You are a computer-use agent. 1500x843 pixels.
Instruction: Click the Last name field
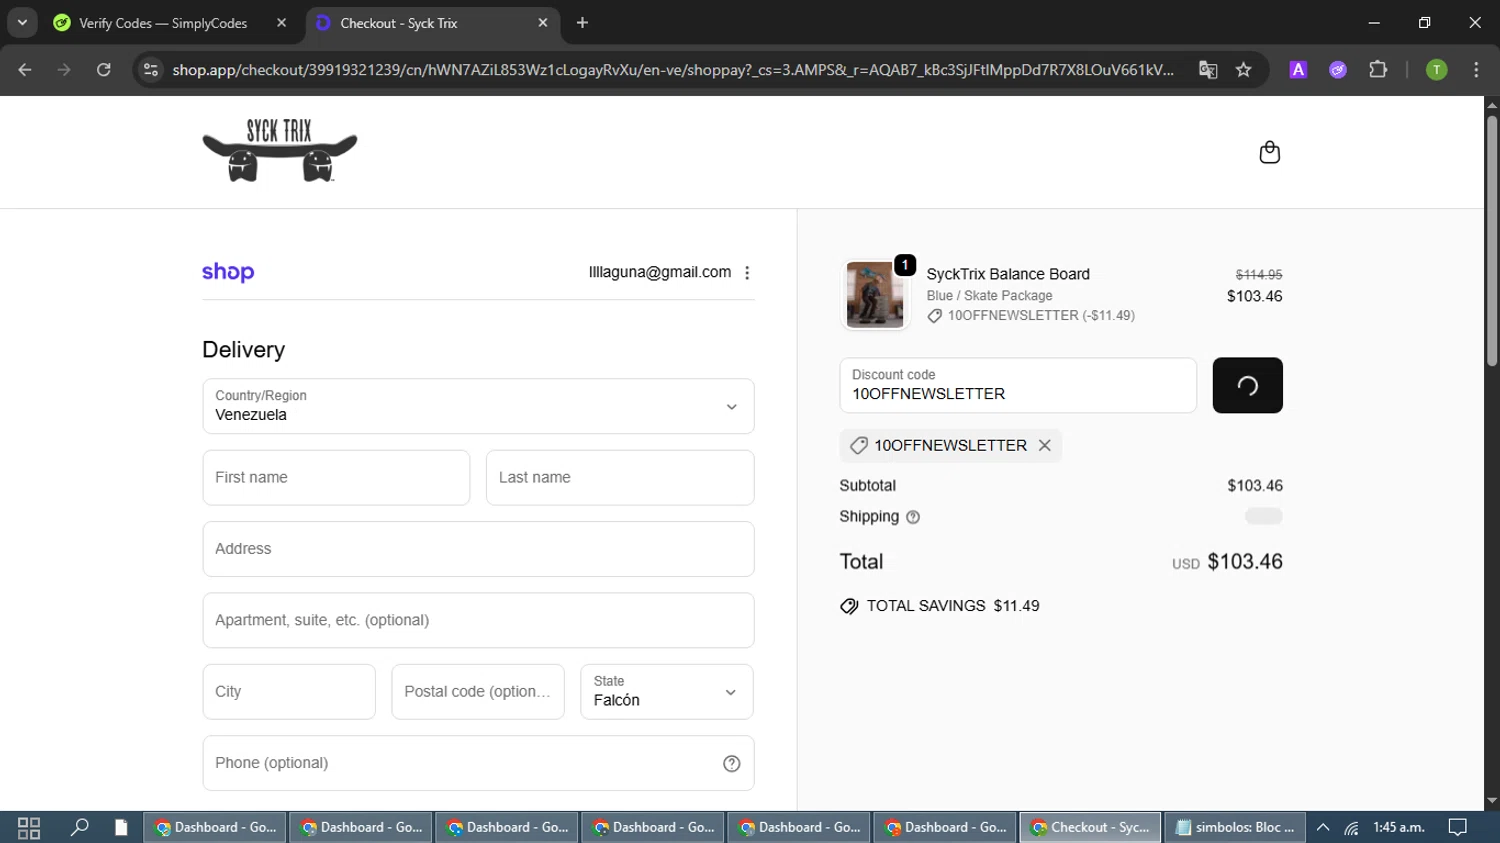[x=620, y=478]
